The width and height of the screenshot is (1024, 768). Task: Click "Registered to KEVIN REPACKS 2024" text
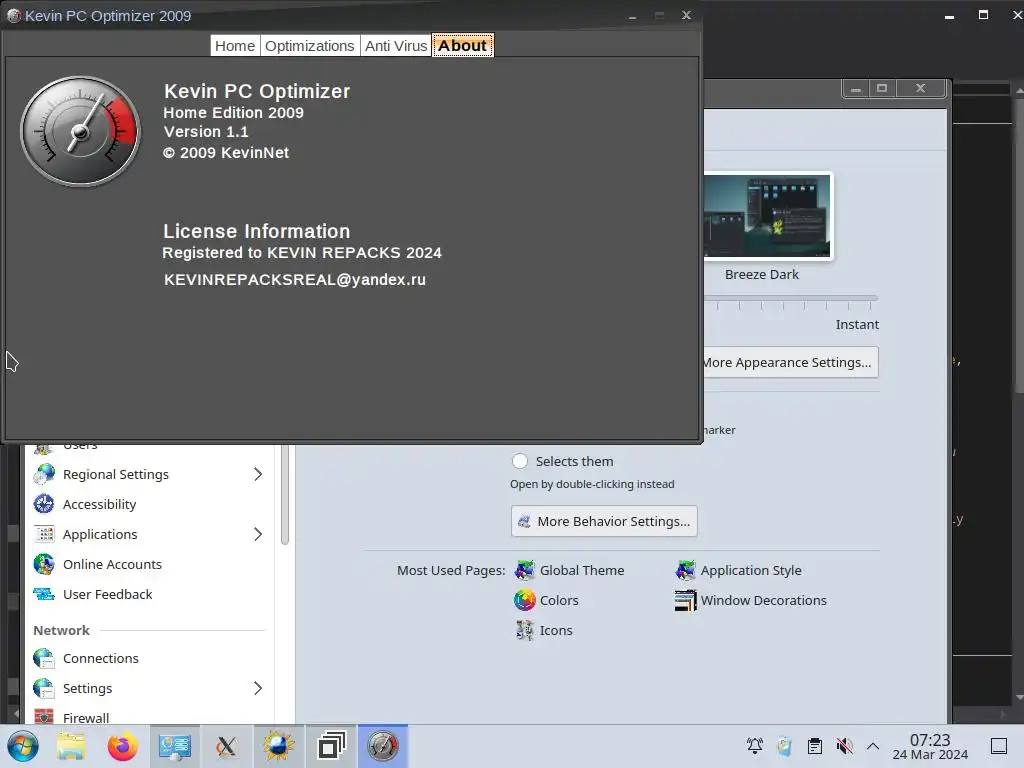(302, 253)
